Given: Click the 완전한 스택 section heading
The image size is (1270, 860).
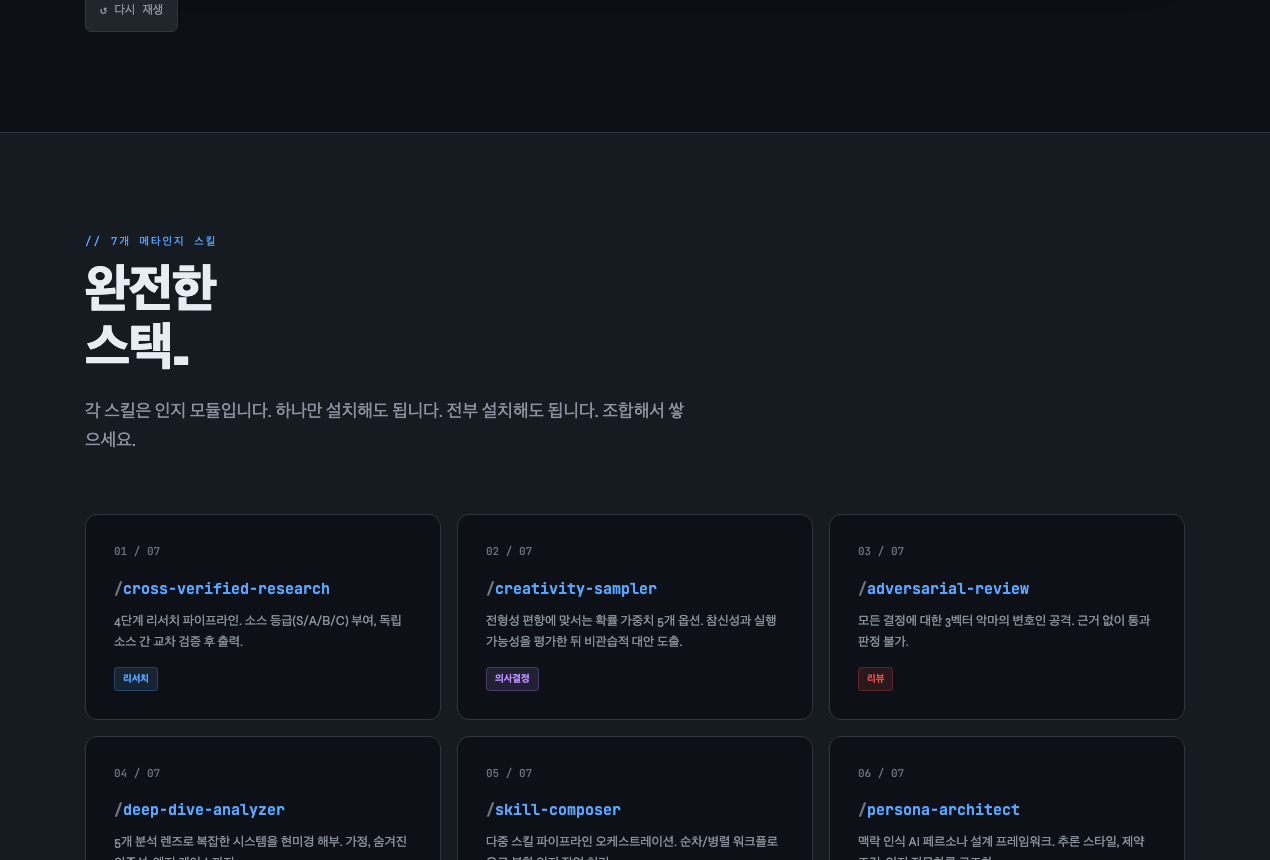Looking at the screenshot, I should tap(150, 316).
